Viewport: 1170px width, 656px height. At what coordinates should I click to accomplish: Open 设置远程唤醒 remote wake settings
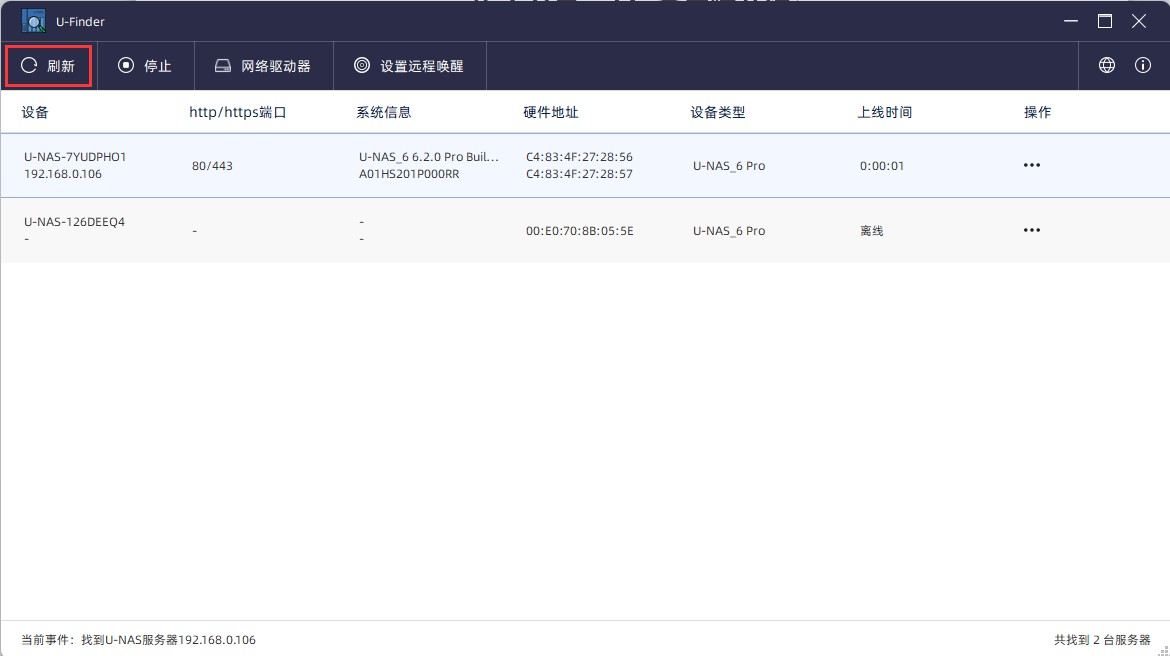pyautogui.click(x=409, y=66)
